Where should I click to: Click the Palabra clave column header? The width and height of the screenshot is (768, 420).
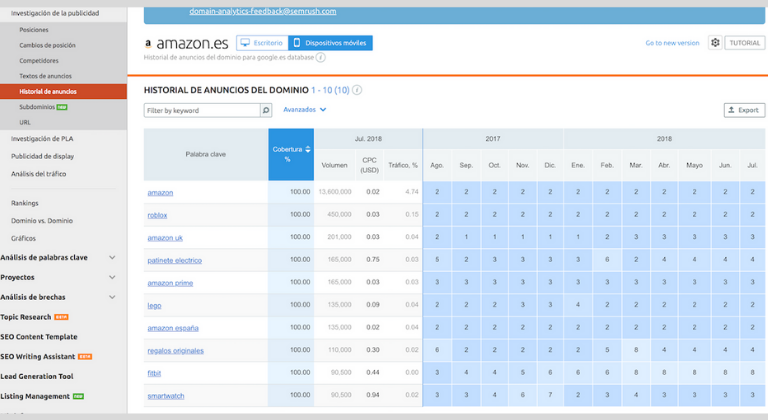click(206, 154)
